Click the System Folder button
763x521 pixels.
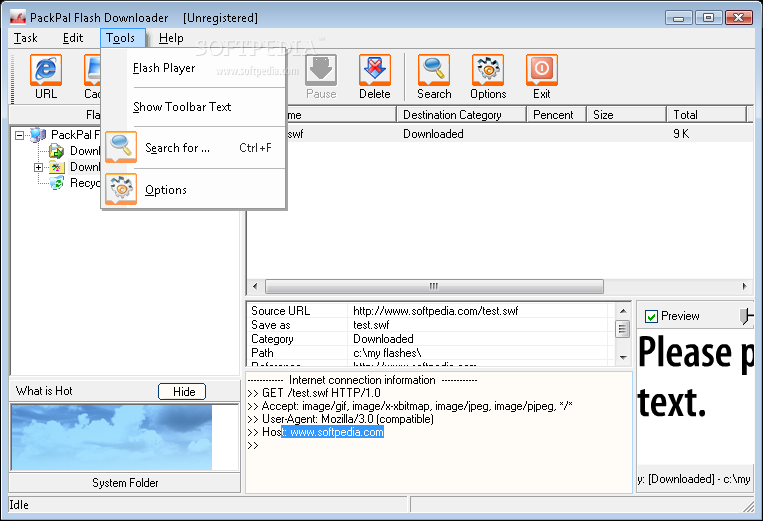click(125, 483)
